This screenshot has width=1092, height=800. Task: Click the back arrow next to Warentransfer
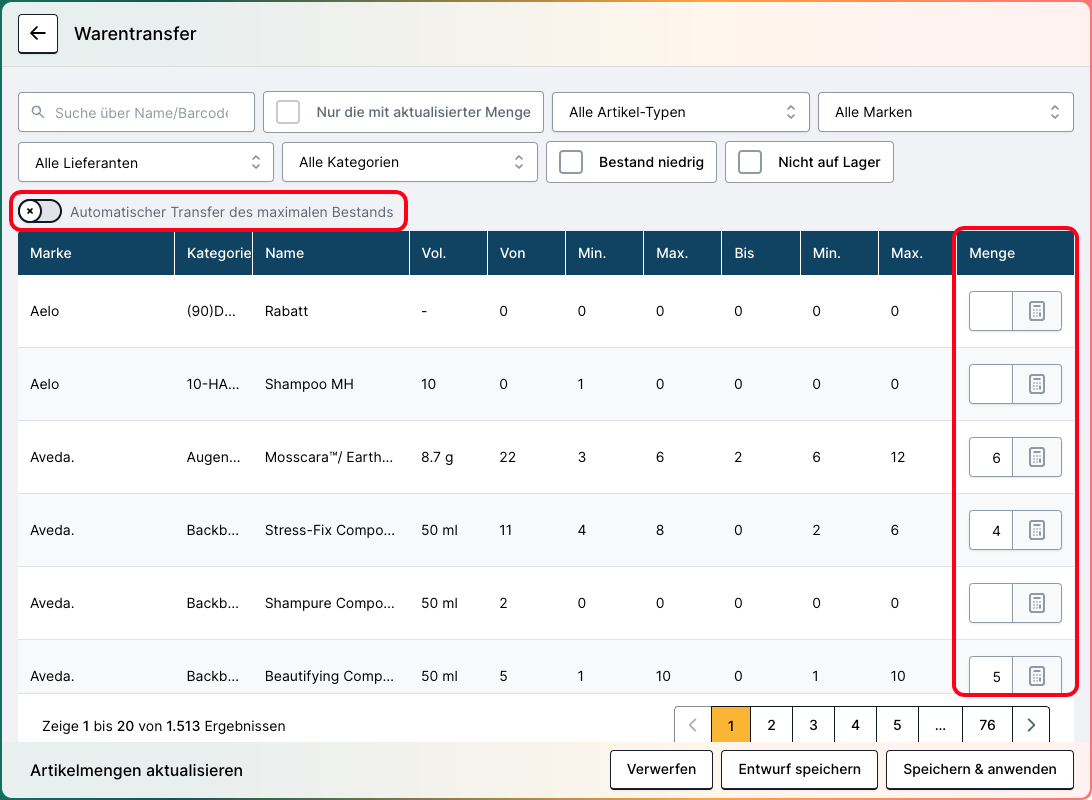point(38,34)
